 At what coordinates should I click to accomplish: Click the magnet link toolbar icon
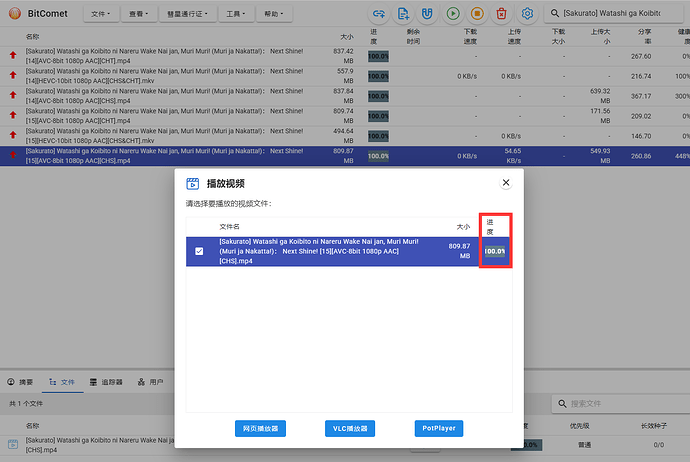(x=427, y=14)
